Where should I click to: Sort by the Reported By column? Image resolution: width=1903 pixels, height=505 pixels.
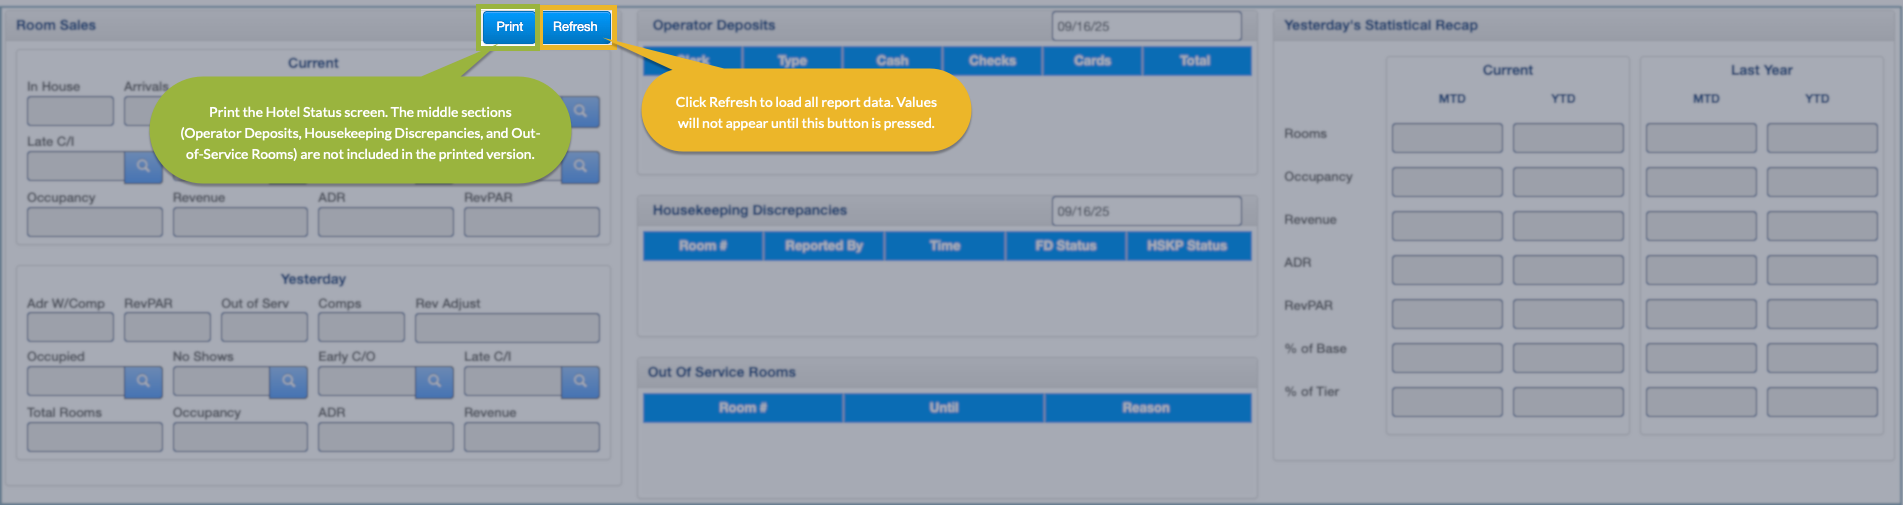[823, 246]
